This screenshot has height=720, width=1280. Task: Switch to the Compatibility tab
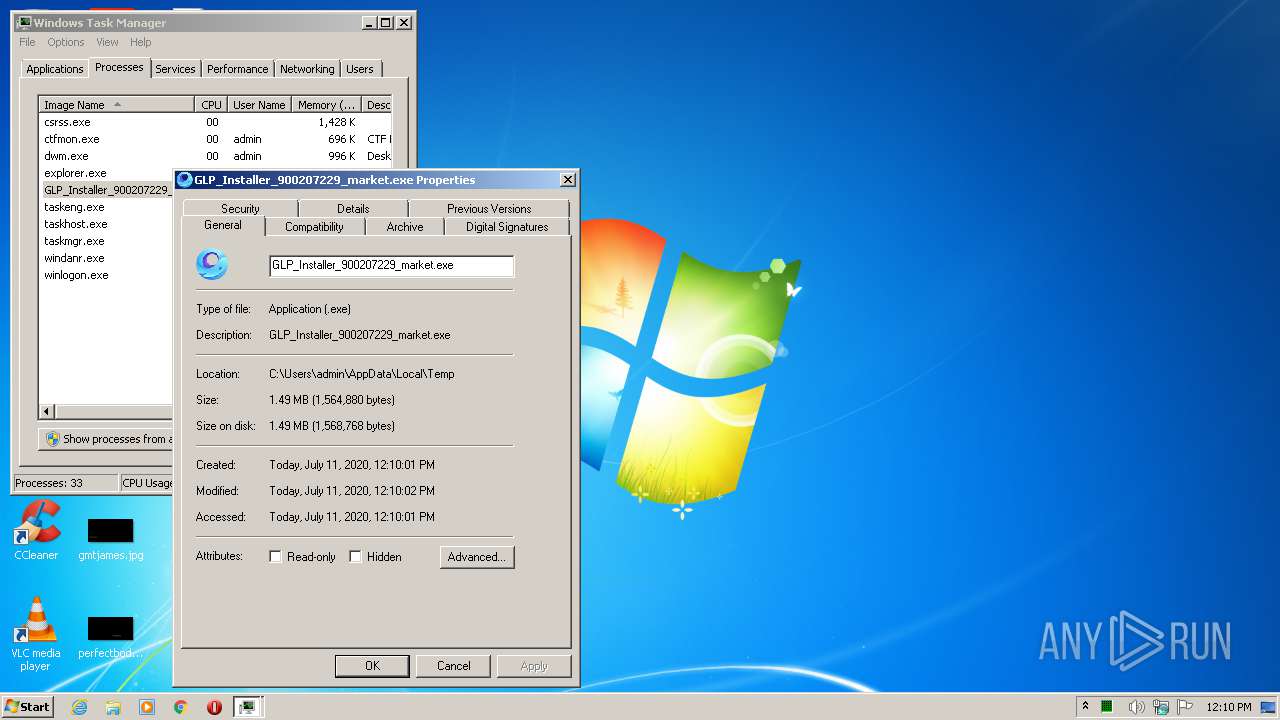pyautogui.click(x=314, y=227)
